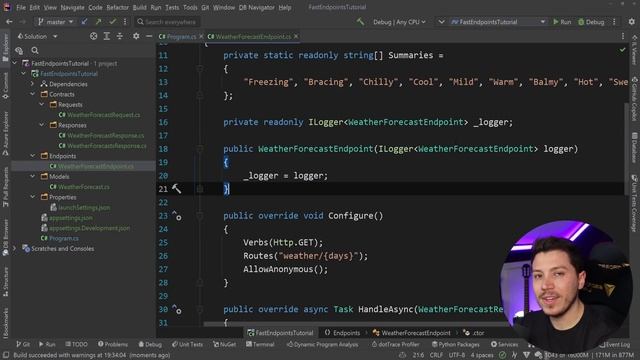Collapse the Models folder
Image resolution: width=640 pixels, height=360 pixels.
33,176
